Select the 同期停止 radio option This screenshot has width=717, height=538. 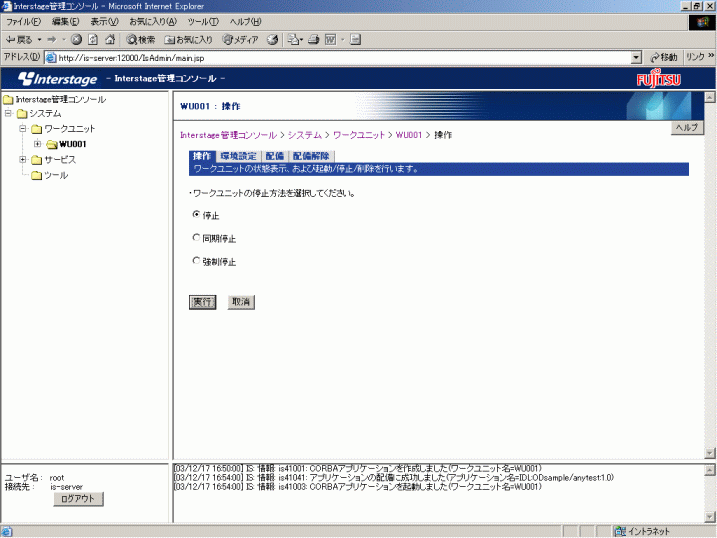tap(196, 238)
